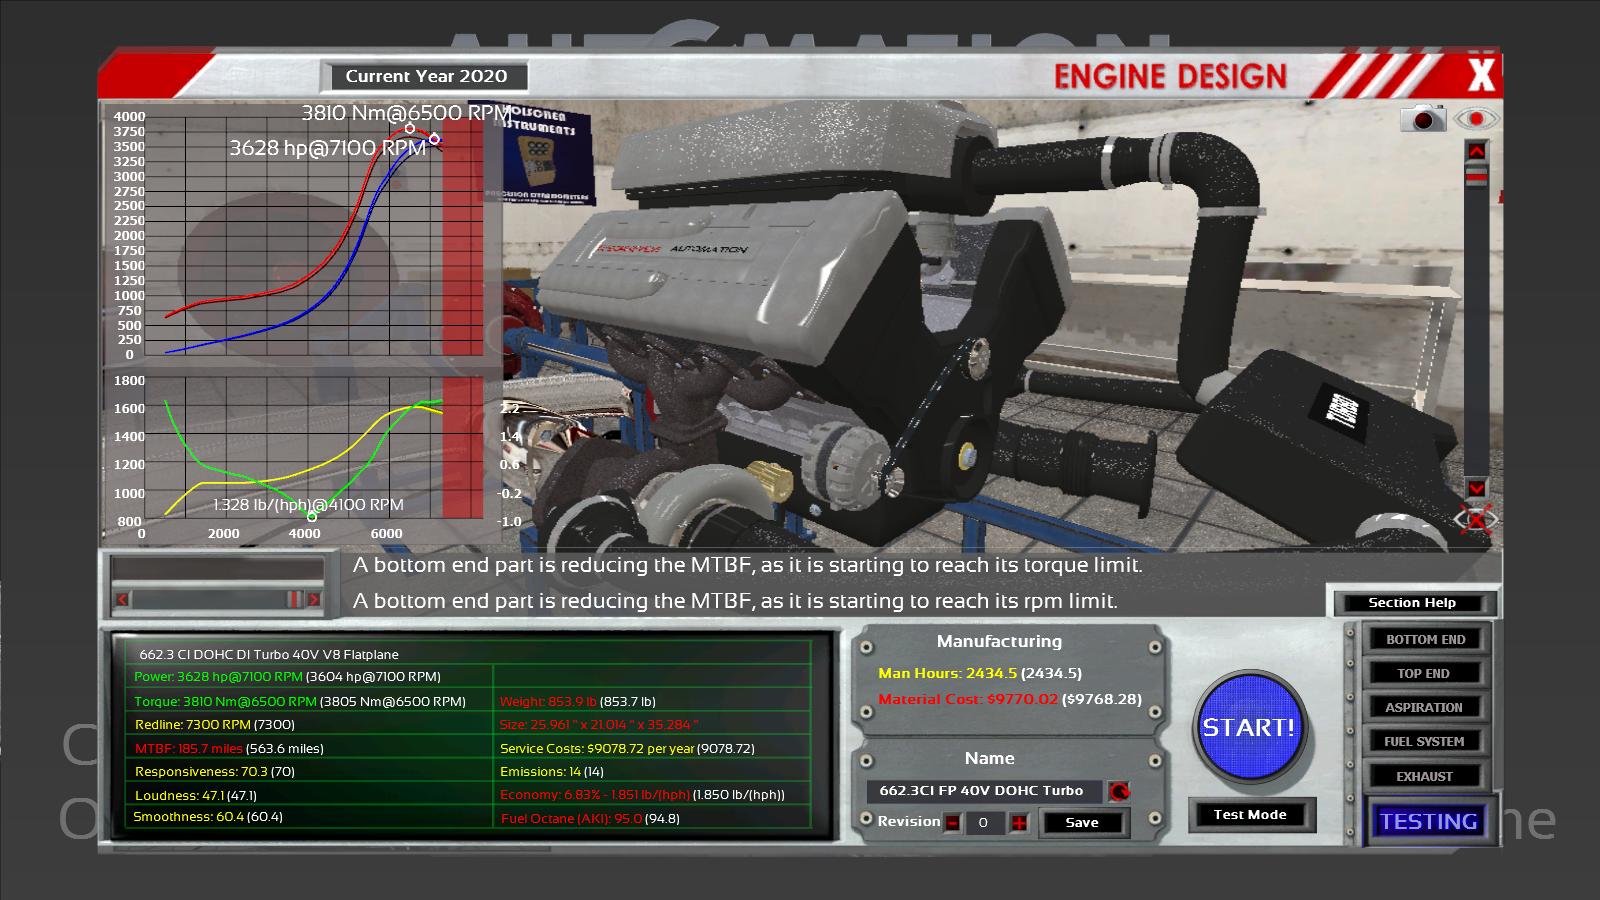The height and width of the screenshot is (900, 1600).
Task: Open the Top End section
Action: click(1425, 673)
